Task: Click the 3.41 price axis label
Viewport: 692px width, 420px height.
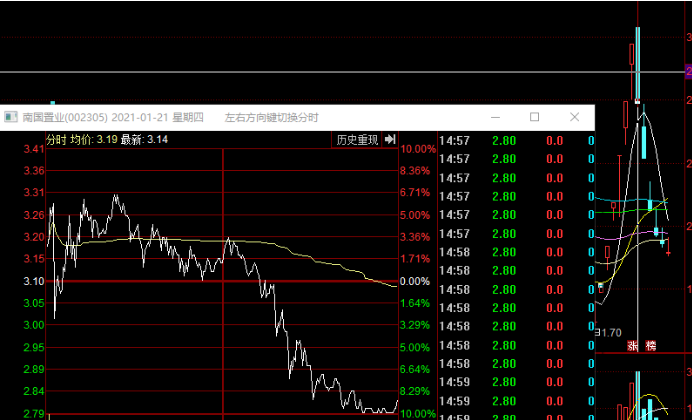Action: [34, 149]
